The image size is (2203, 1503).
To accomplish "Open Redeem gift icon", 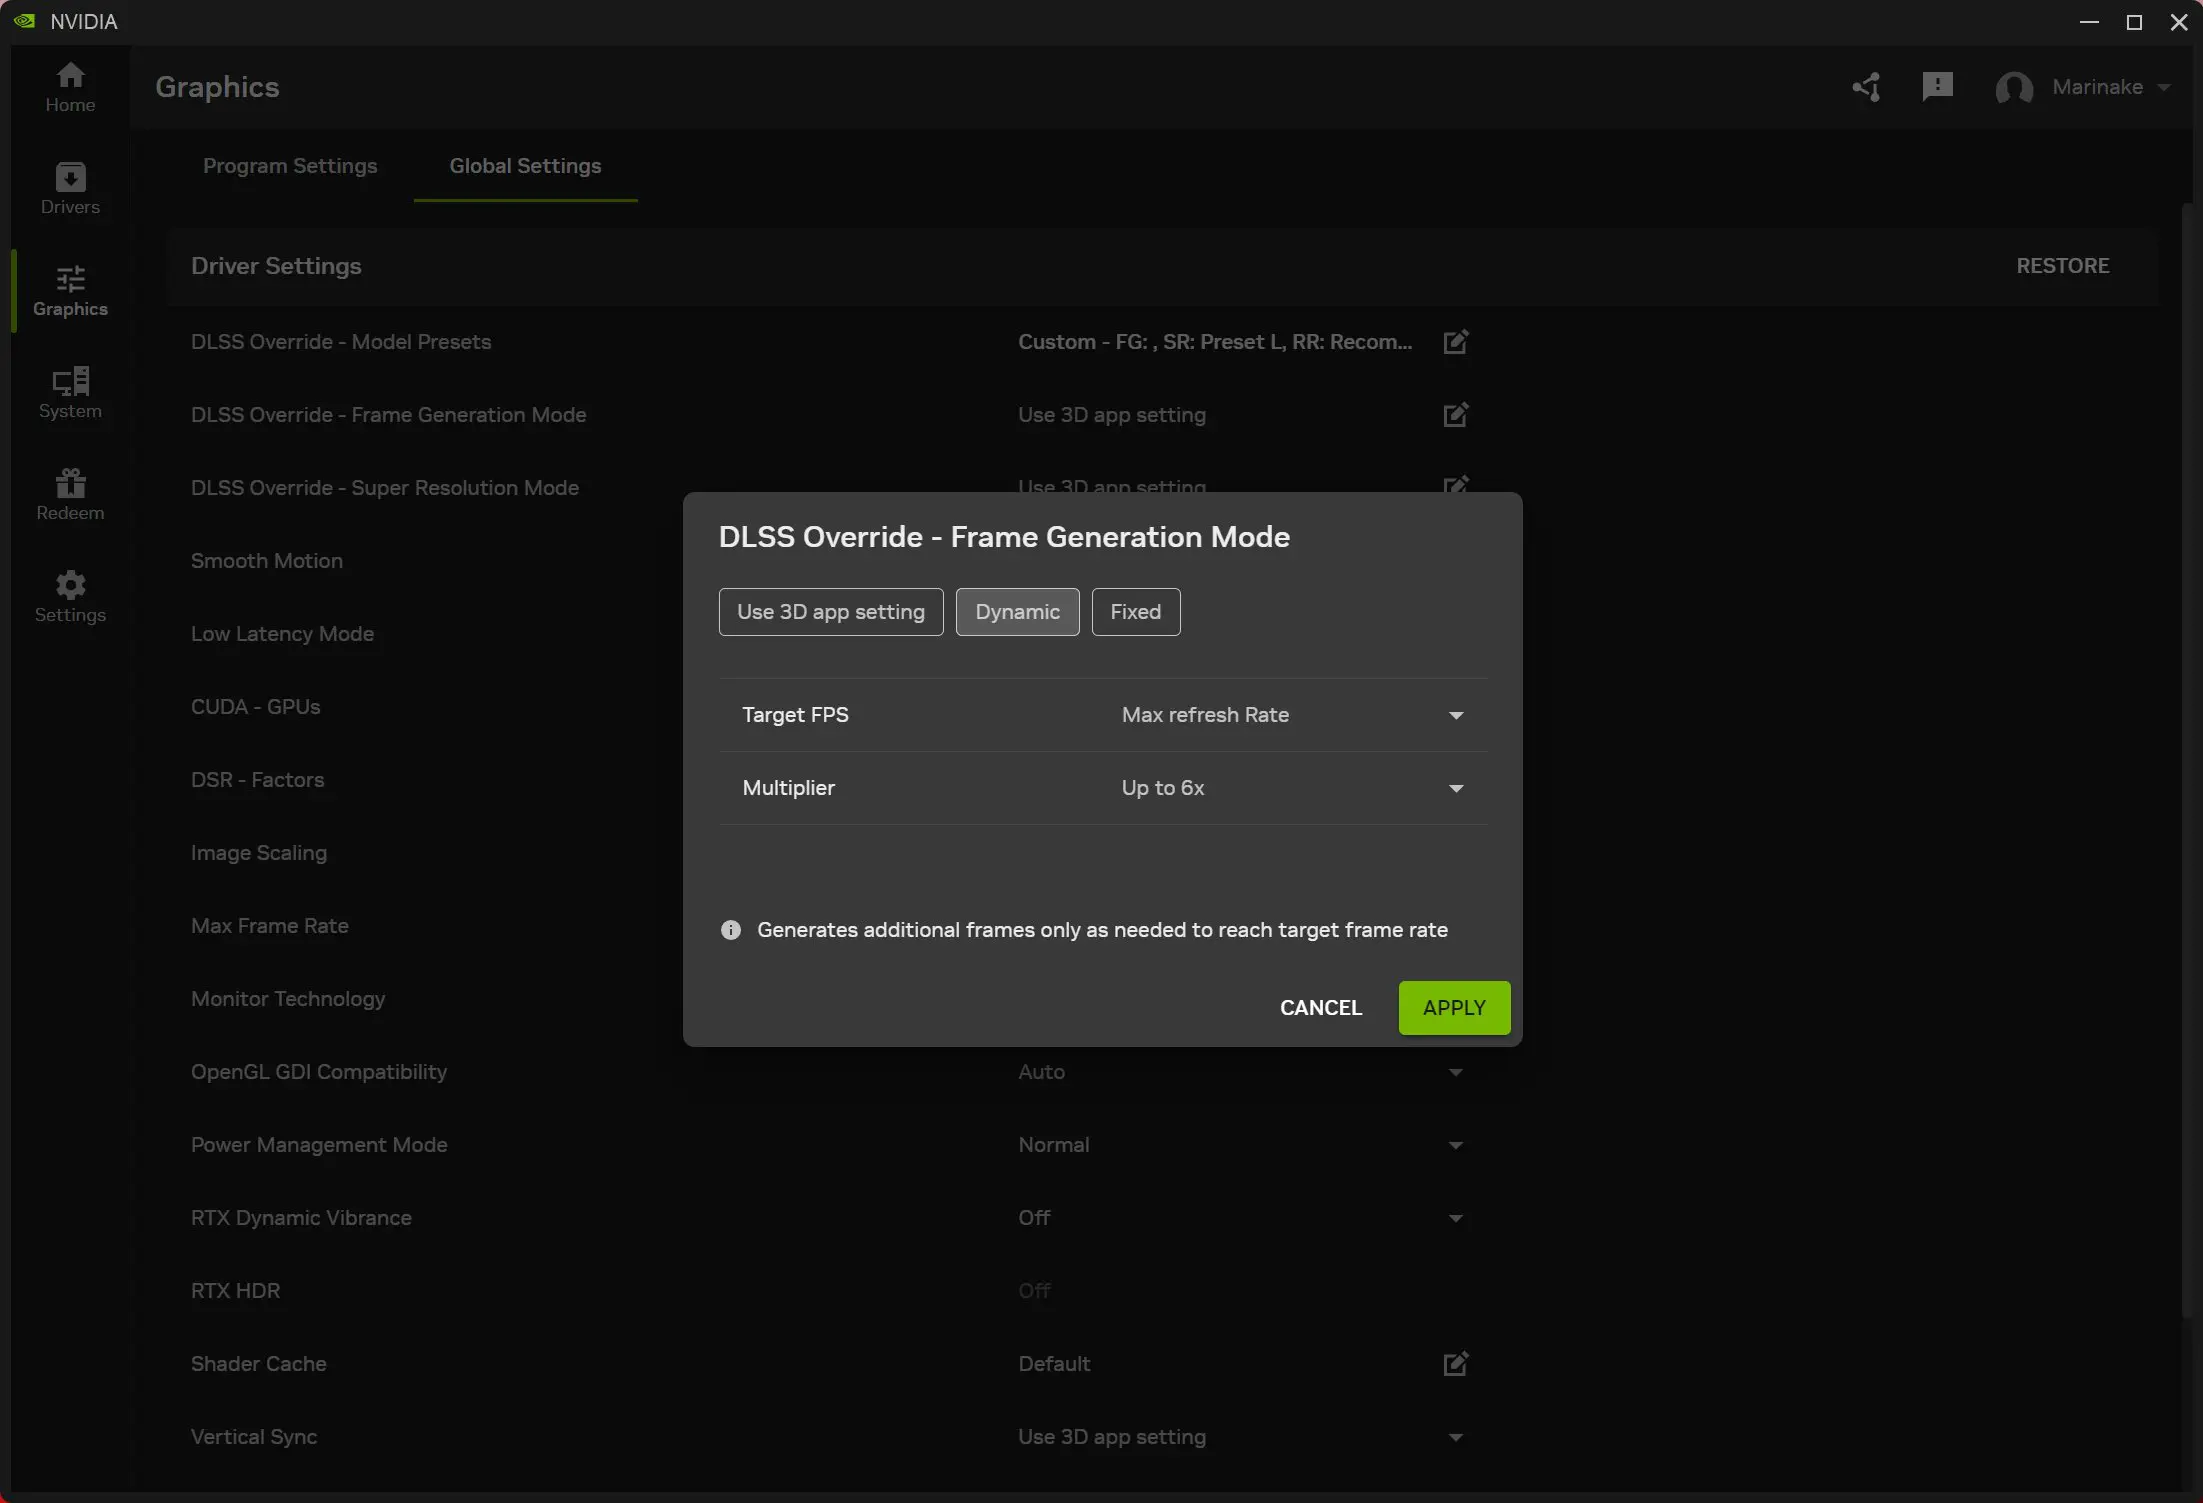I will (x=70, y=494).
